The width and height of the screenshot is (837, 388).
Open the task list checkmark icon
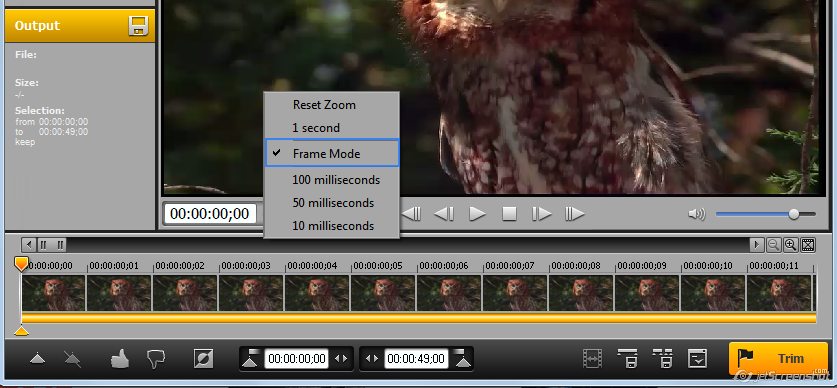[697, 359]
